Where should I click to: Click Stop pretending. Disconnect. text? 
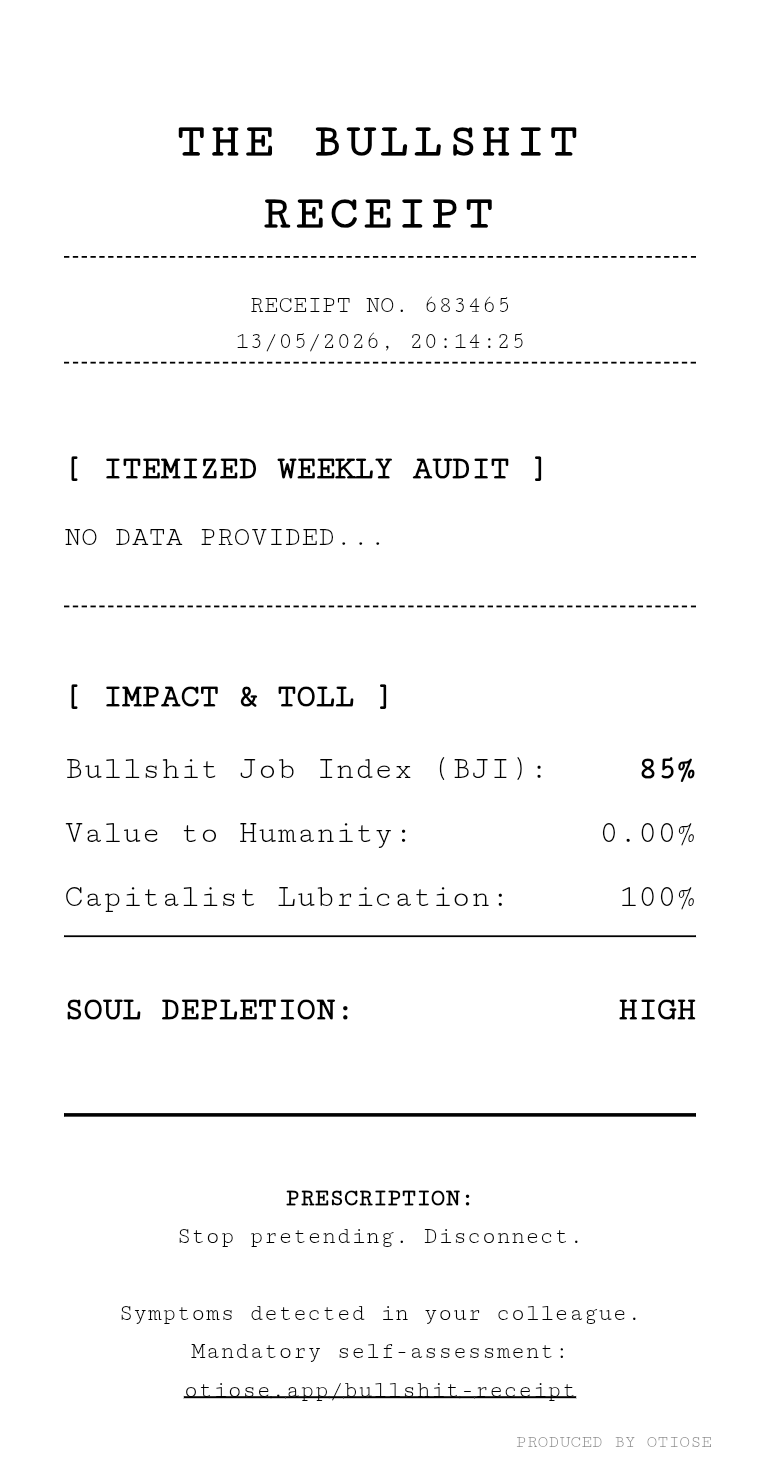(380, 1237)
